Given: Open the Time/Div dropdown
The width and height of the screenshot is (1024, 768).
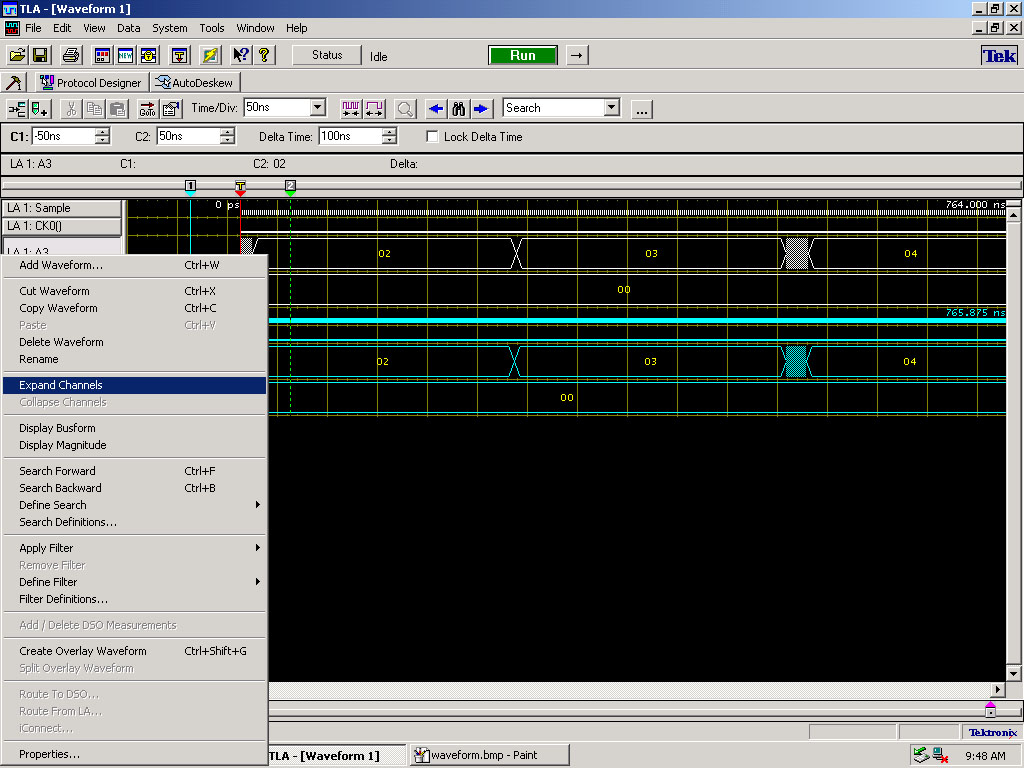Looking at the screenshot, I should click(x=318, y=108).
